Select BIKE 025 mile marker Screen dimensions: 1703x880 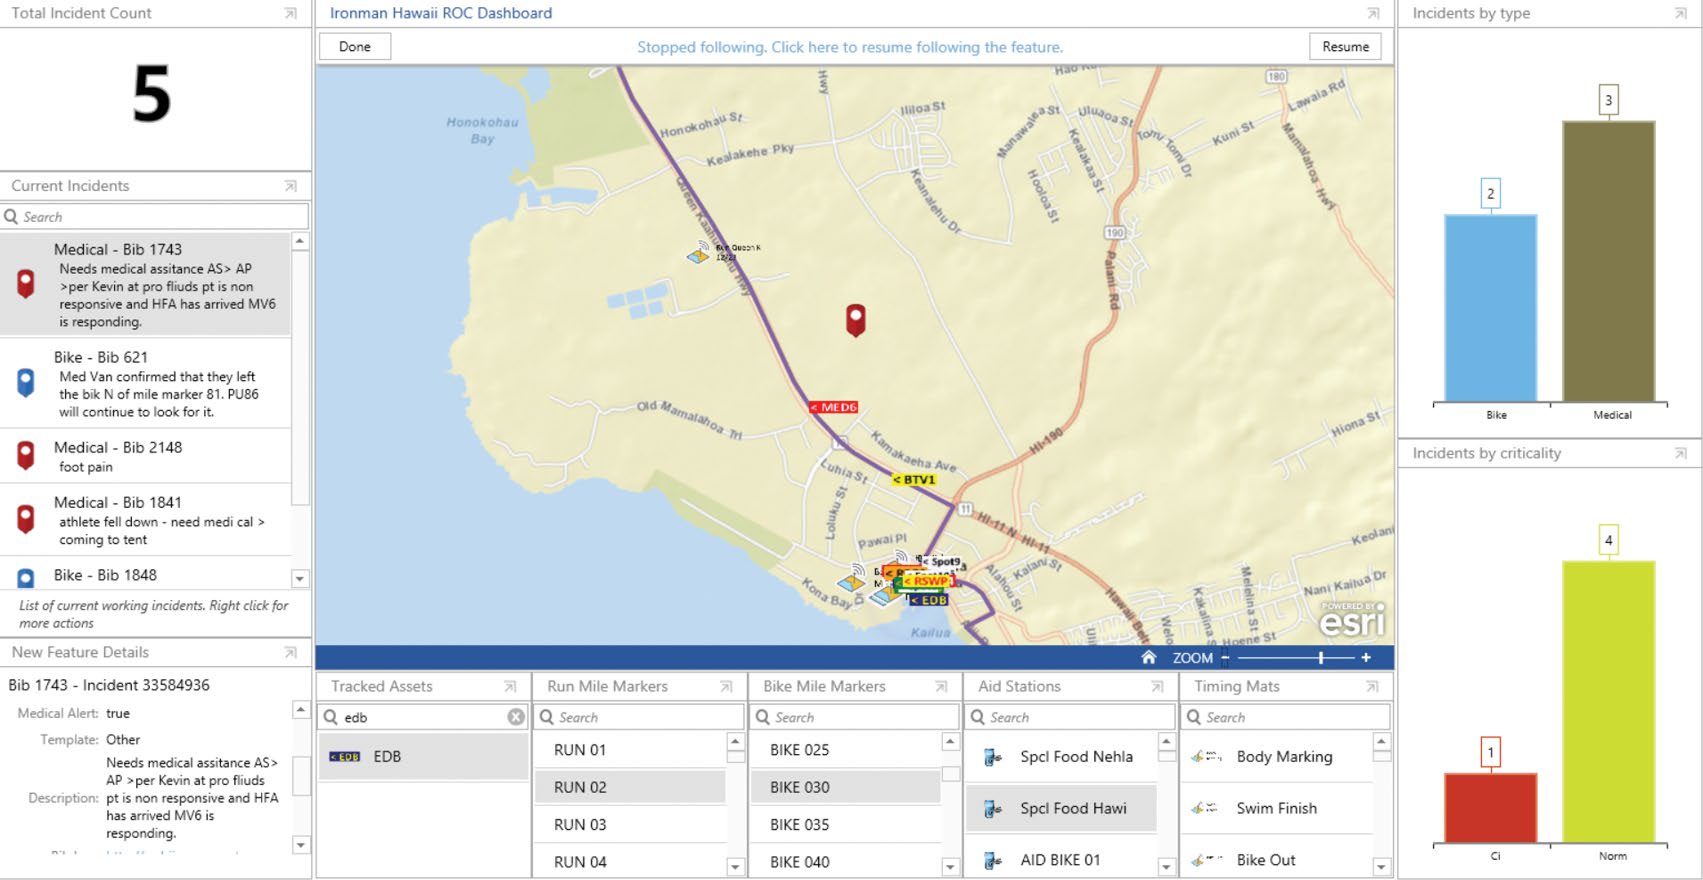click(x=846, y=750)
